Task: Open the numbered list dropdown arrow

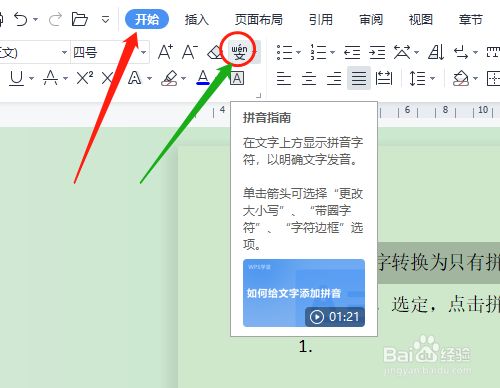Action: pyautogui.click(x=332, y=52)
